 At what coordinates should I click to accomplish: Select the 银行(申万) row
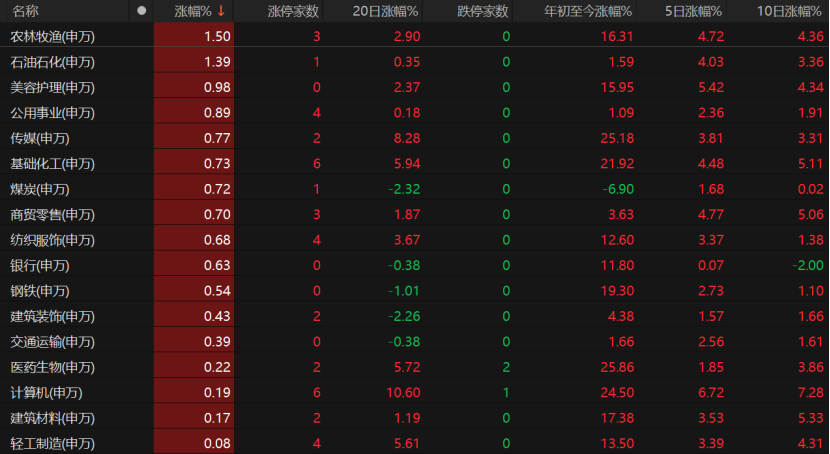[x=415, y=265]
